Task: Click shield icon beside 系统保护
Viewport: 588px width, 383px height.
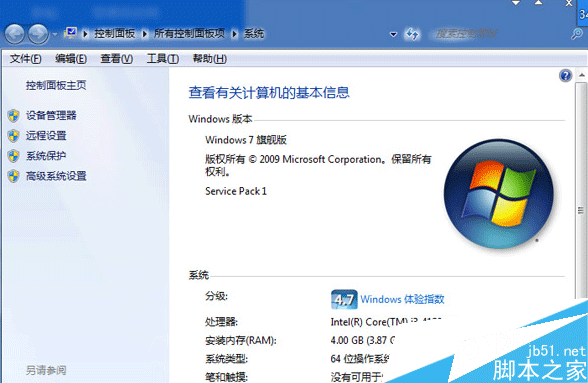Action: (x=14, y=156)
